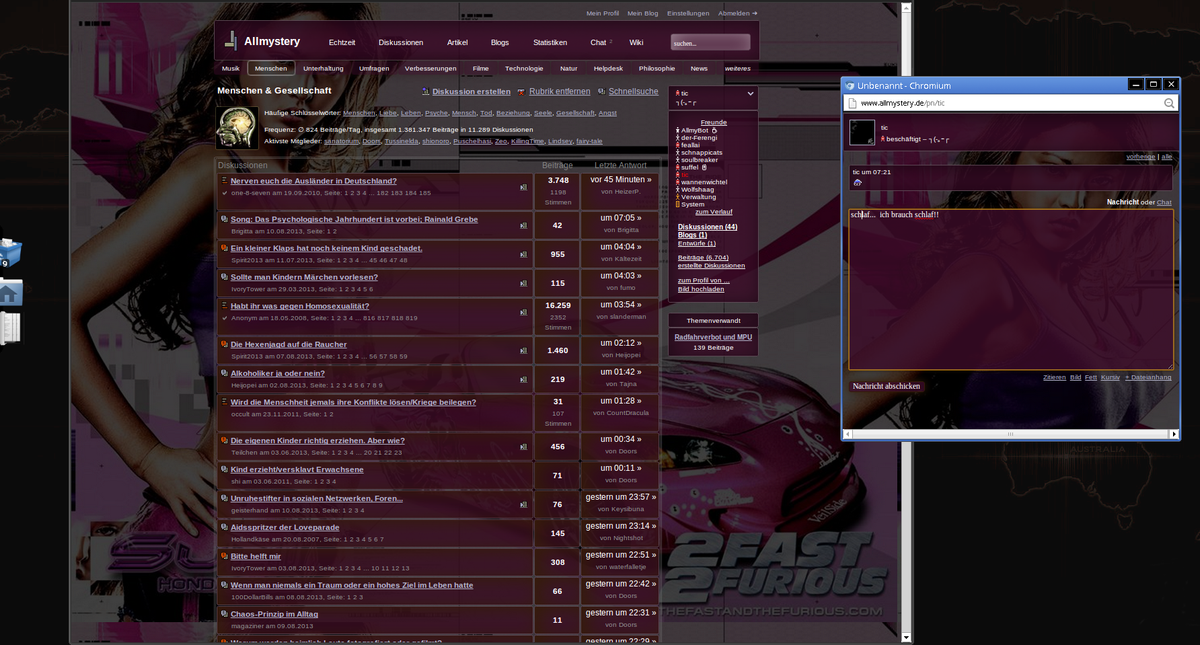Click the poll icon before 'Habt ihr was gegen'
Viewport: 1200px width, 645px height.
pos(224,306)
